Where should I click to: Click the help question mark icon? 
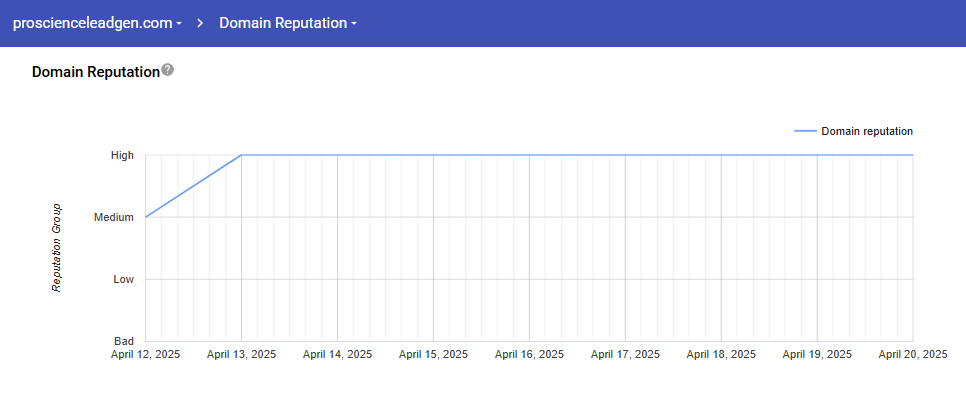(x=168, y=70)
